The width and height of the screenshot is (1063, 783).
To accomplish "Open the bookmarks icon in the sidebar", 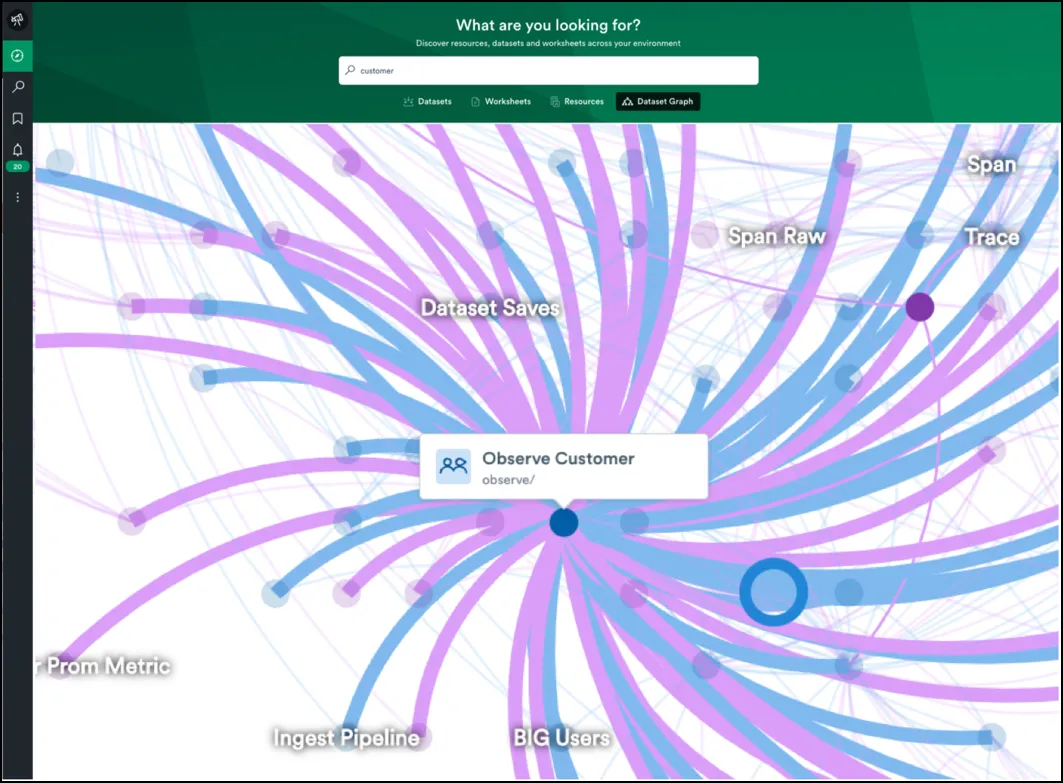I will click(x=18, y=119).
